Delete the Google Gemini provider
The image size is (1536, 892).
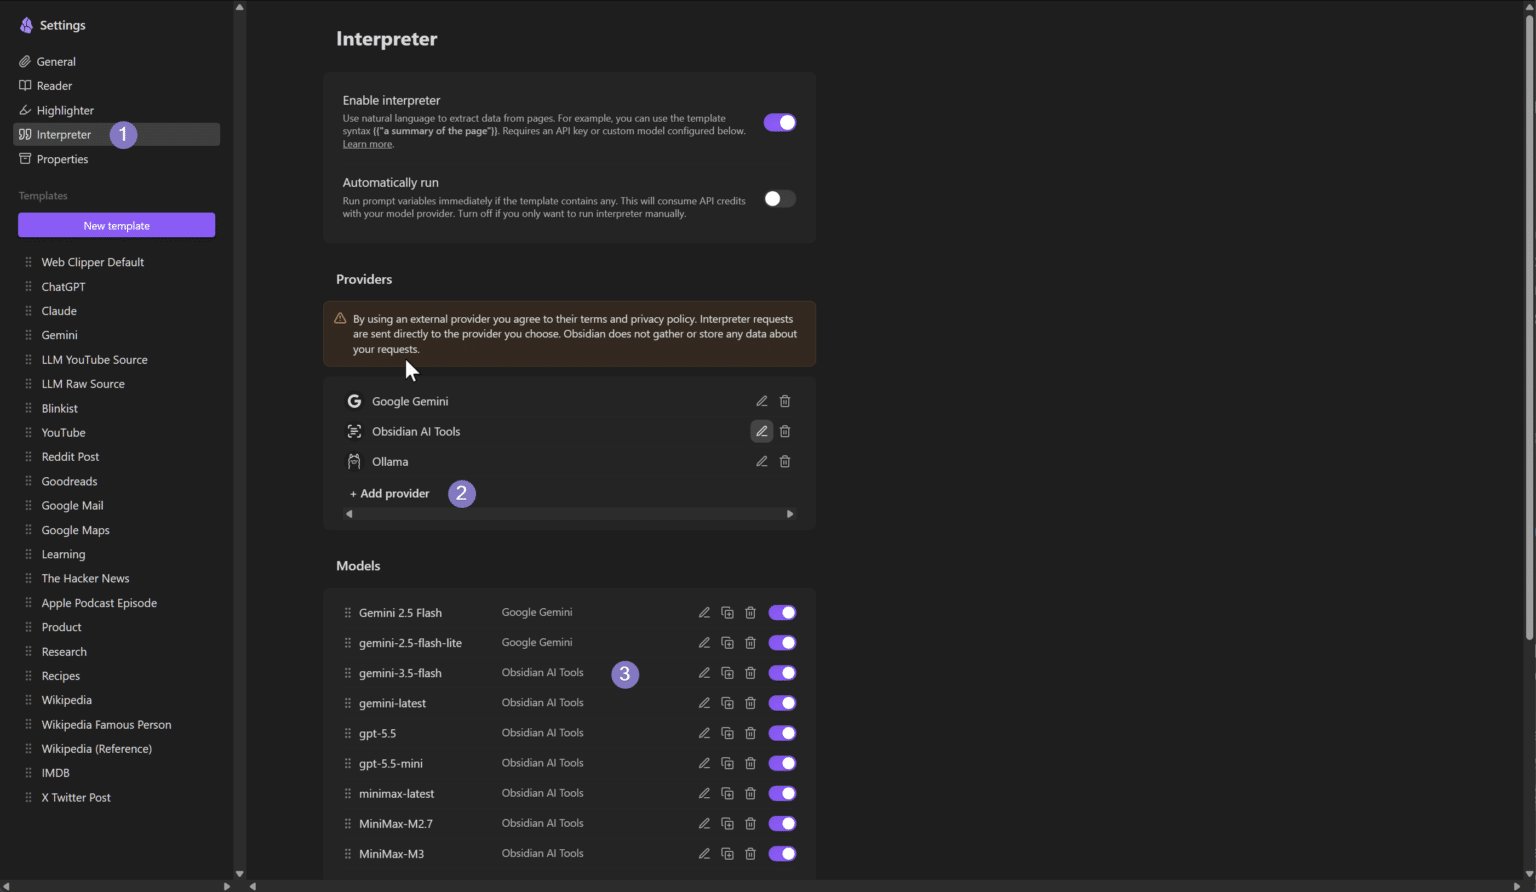coord(785,401)
